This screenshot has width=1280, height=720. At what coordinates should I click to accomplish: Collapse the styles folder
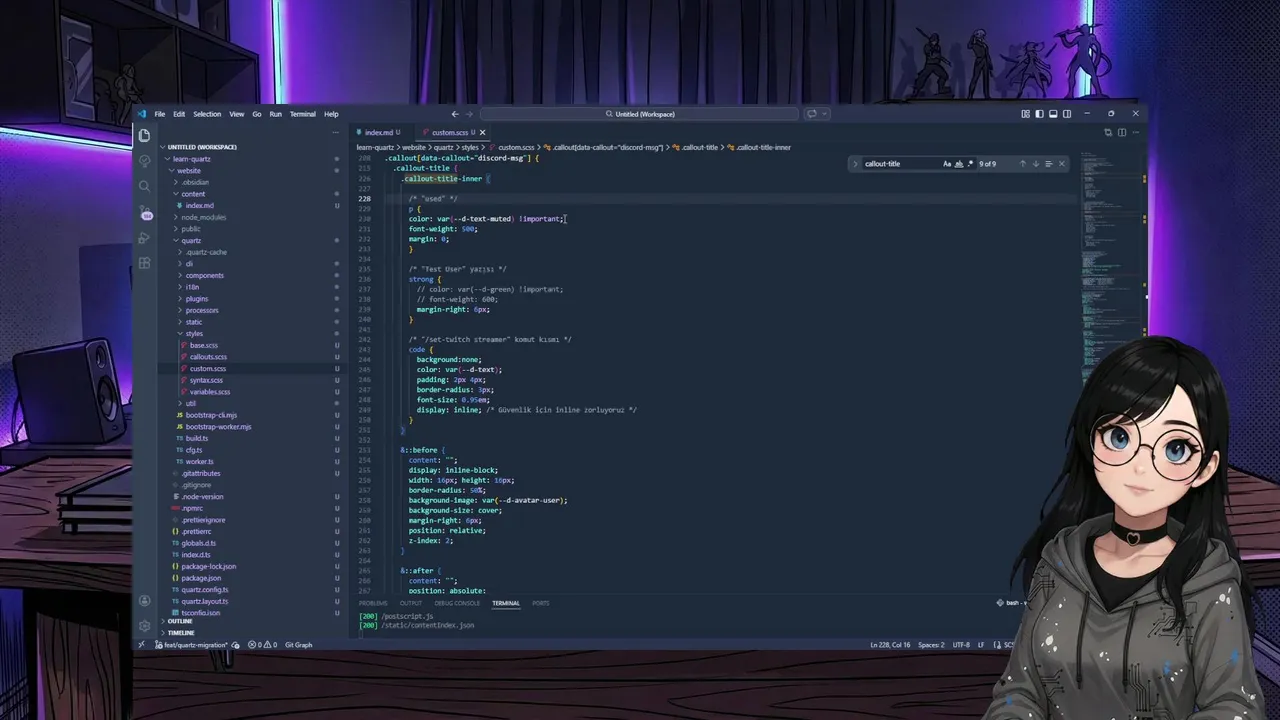coord(193,333)
